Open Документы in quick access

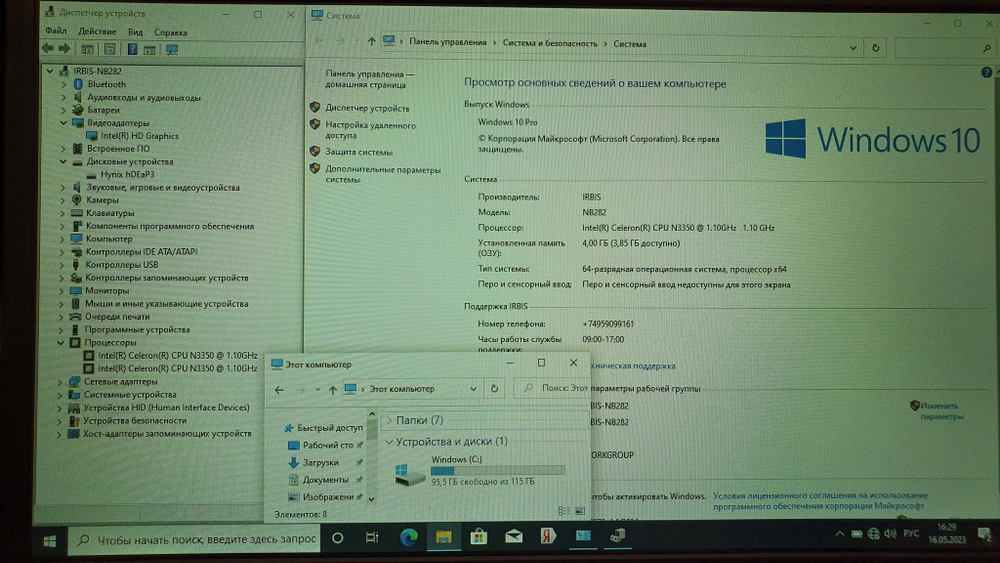pos(325,479)
